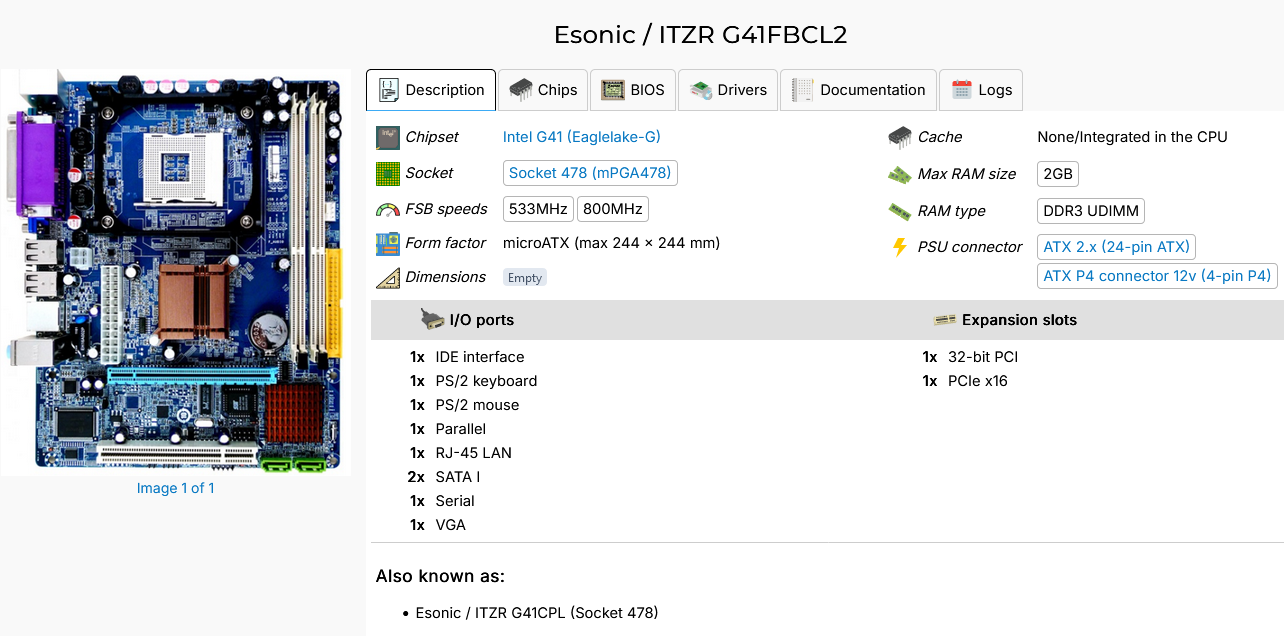Click the Empty dimensions badge
Screen dimensions: 1284x636
click(x=525, y=278)
